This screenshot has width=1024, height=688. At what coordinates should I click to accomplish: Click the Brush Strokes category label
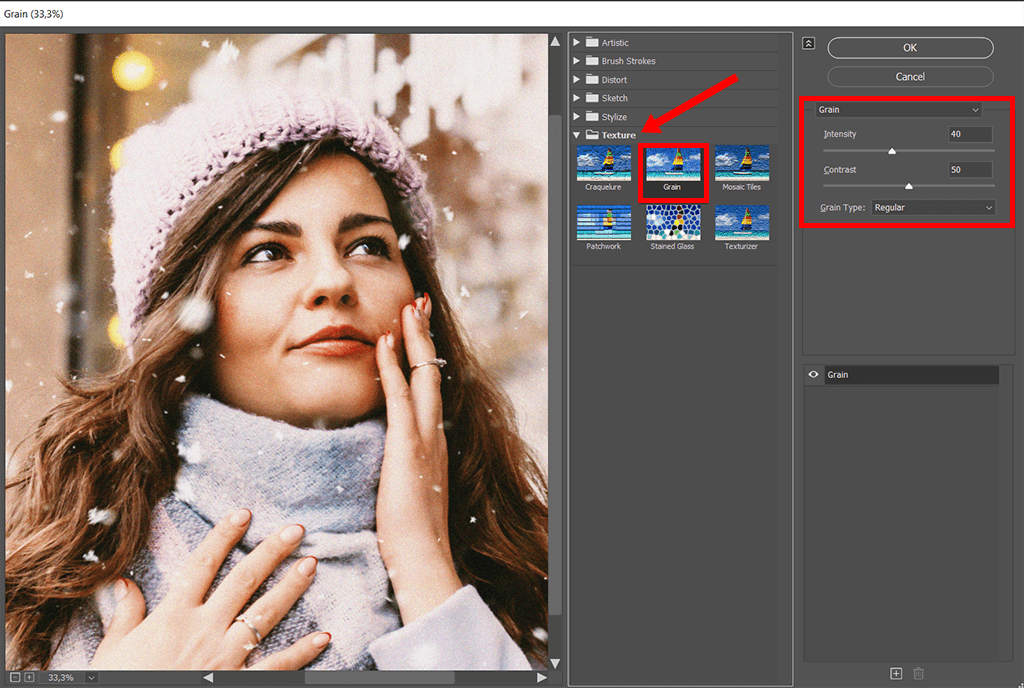(x=628, y=61)
